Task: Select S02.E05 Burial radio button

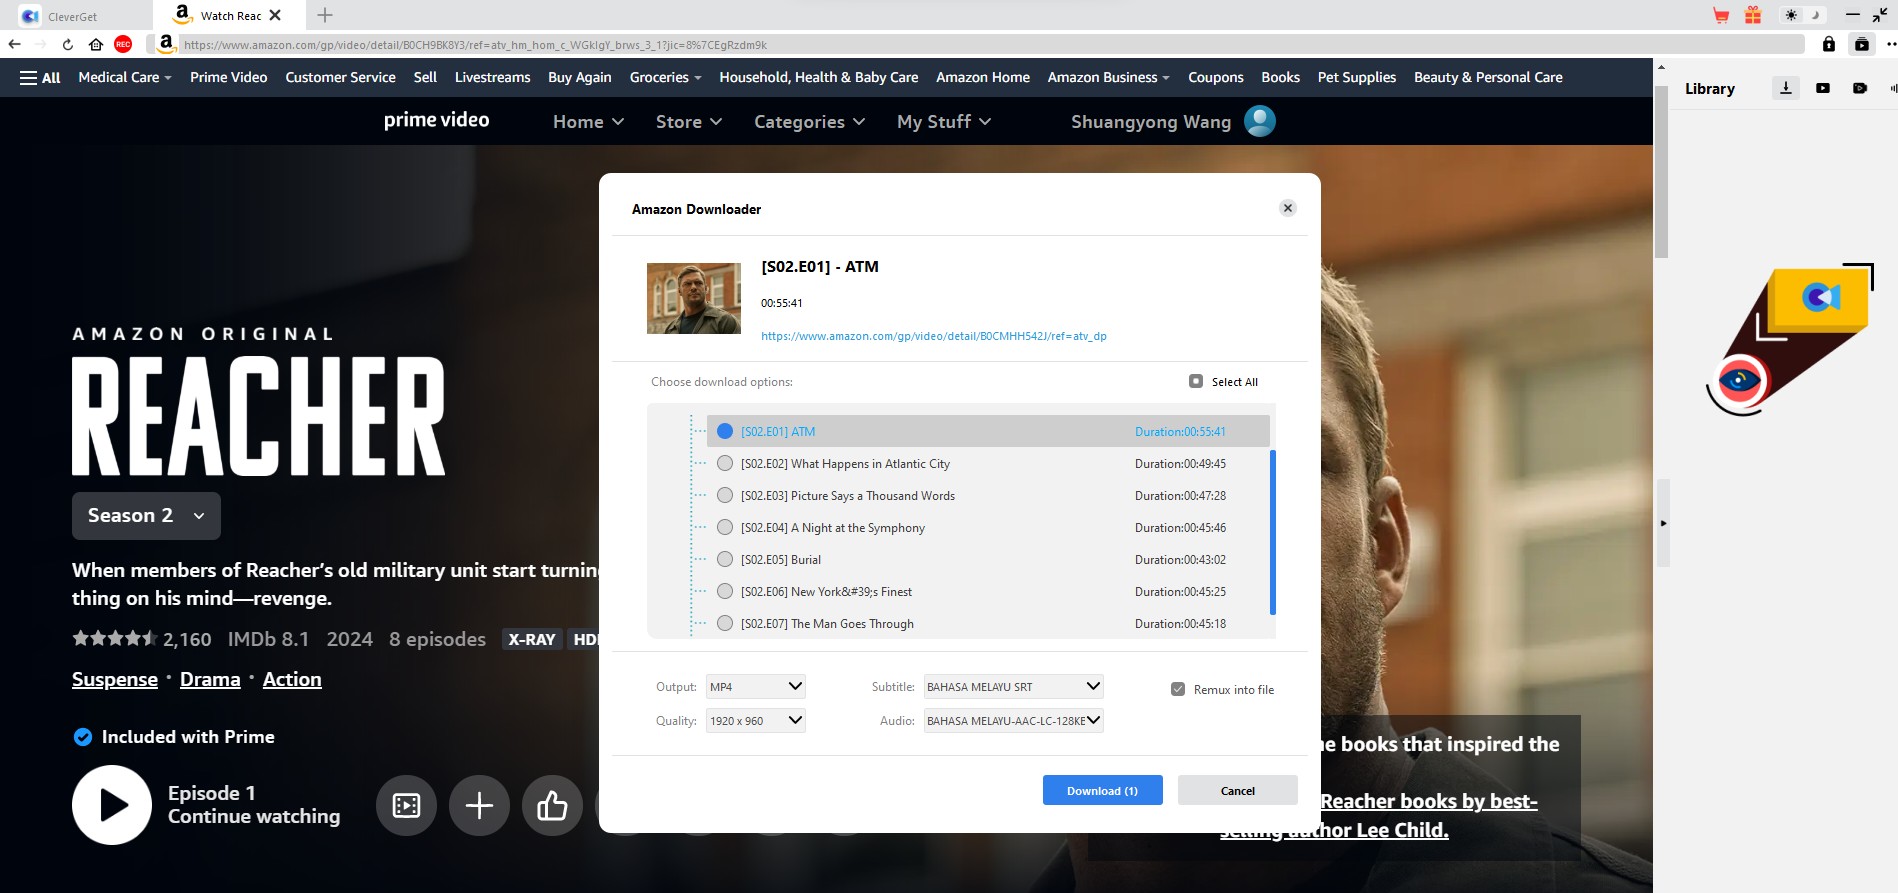Action: pos(725,559)
